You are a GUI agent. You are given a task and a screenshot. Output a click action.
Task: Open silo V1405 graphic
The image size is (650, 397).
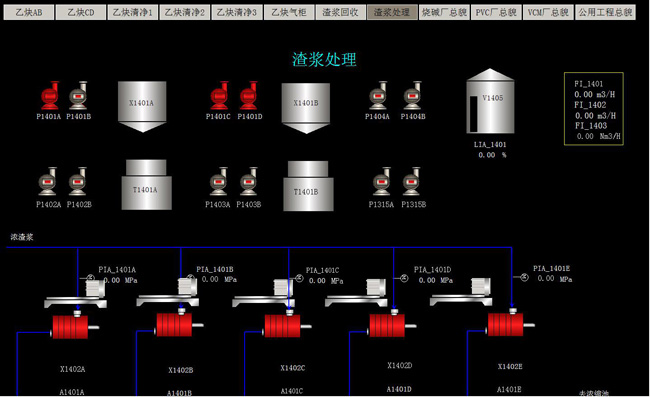[x=490, y=101]
